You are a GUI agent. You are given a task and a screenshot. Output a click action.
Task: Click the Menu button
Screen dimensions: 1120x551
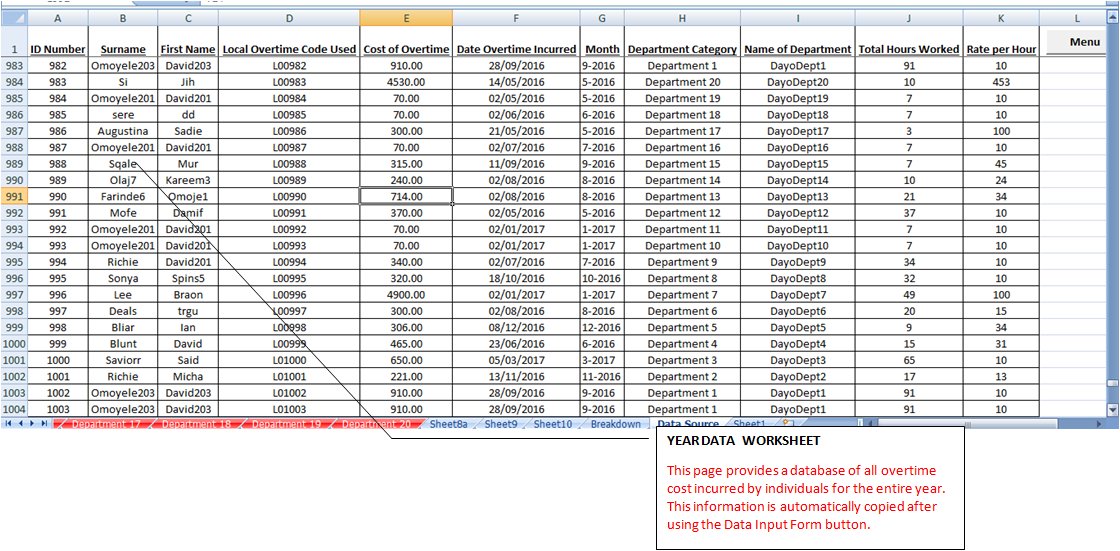click(1084, 42)
